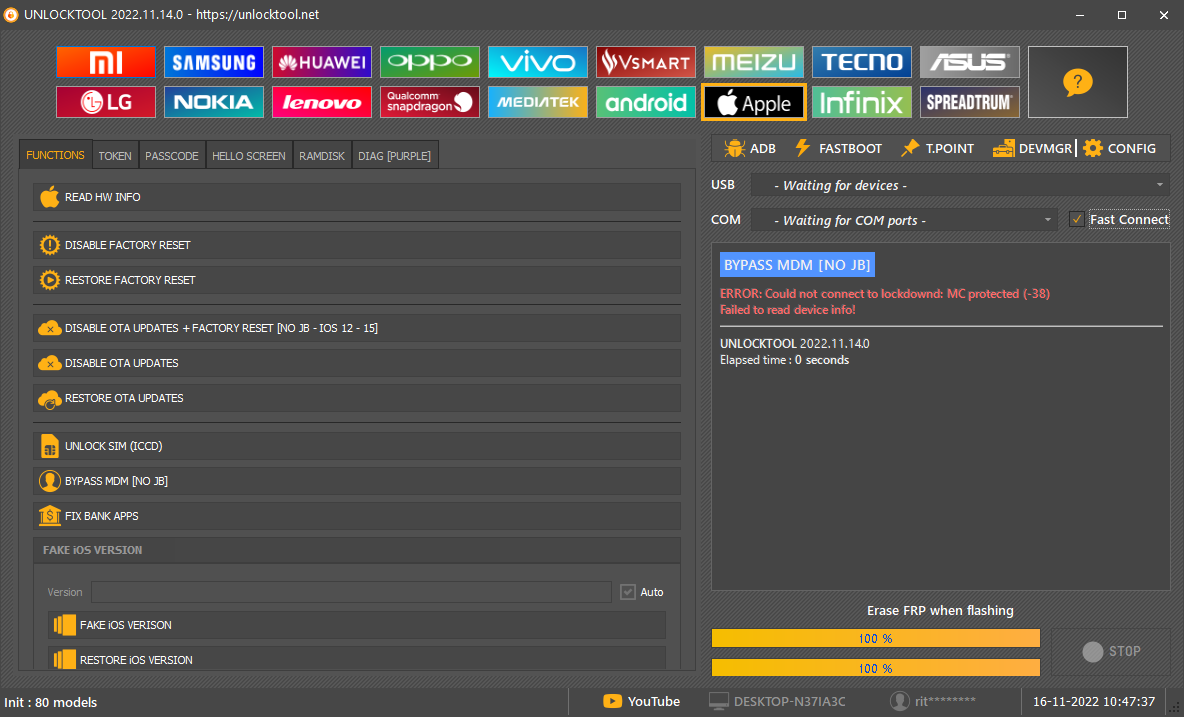Select the Meizu brand logo
Image resolution: width=1184 pixels, height=717 pixels.
pyautogui.click(x=754, y=62)
